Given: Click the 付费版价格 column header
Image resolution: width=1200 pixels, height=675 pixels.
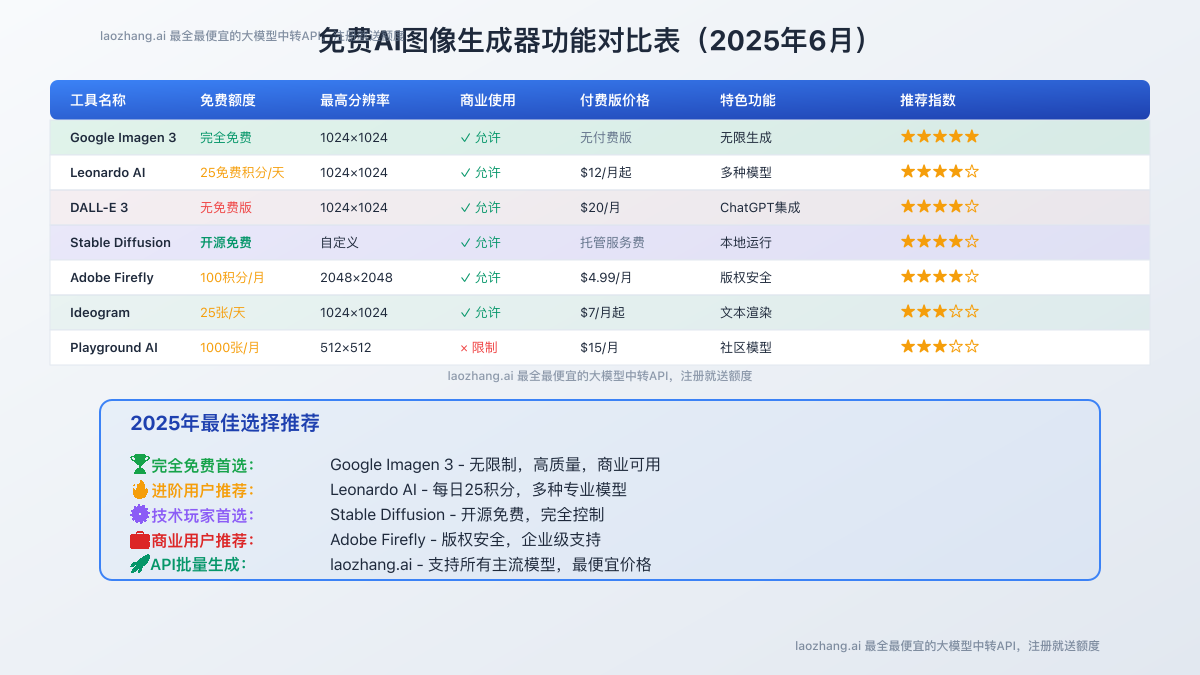Looking at the screenshot, I should (x=615, y=100).
